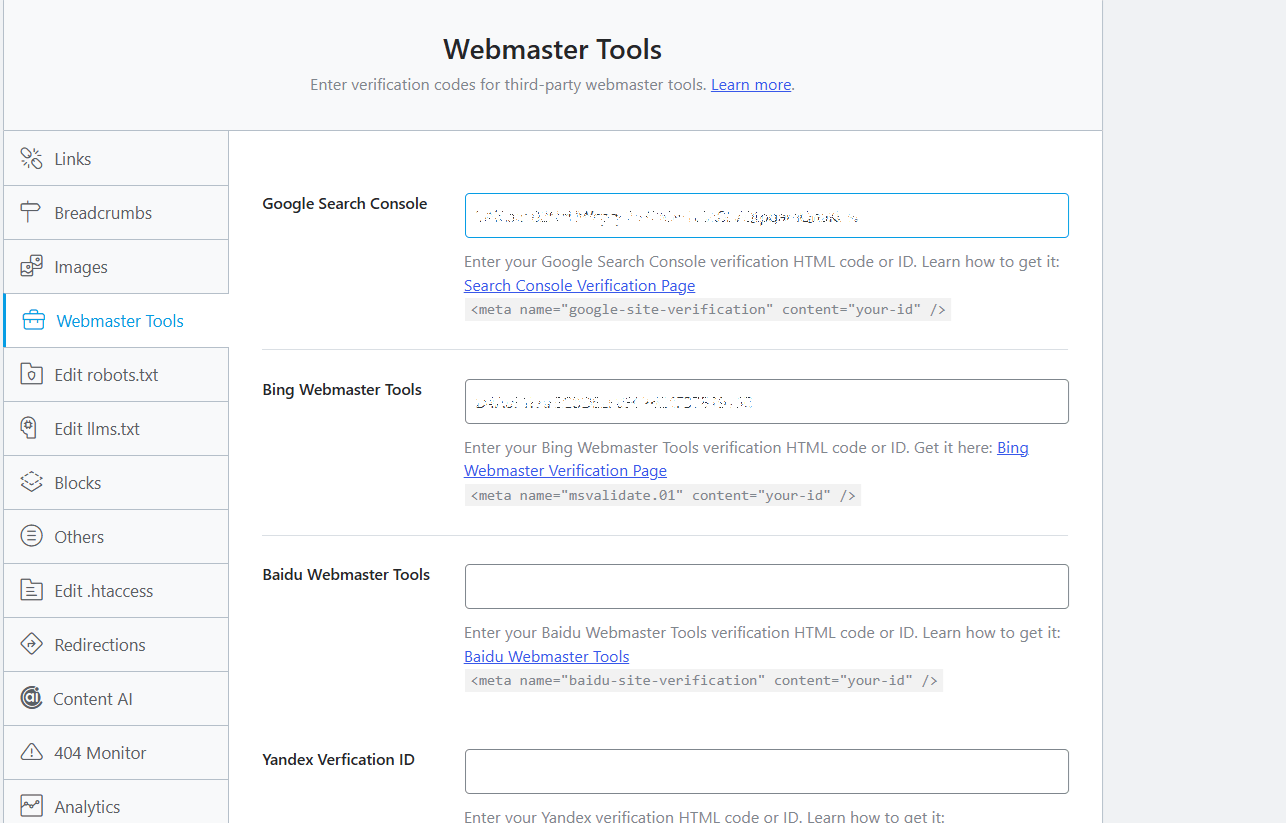This screenshot has width=1286, height=823.
Task: Open the Breadcrumbs settings tab
Action: coord(116,212)
